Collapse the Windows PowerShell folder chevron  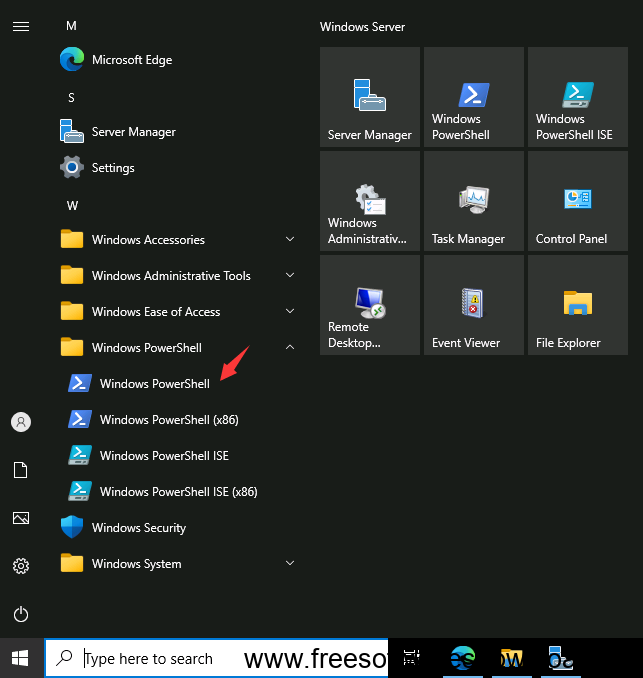[290, 347]
